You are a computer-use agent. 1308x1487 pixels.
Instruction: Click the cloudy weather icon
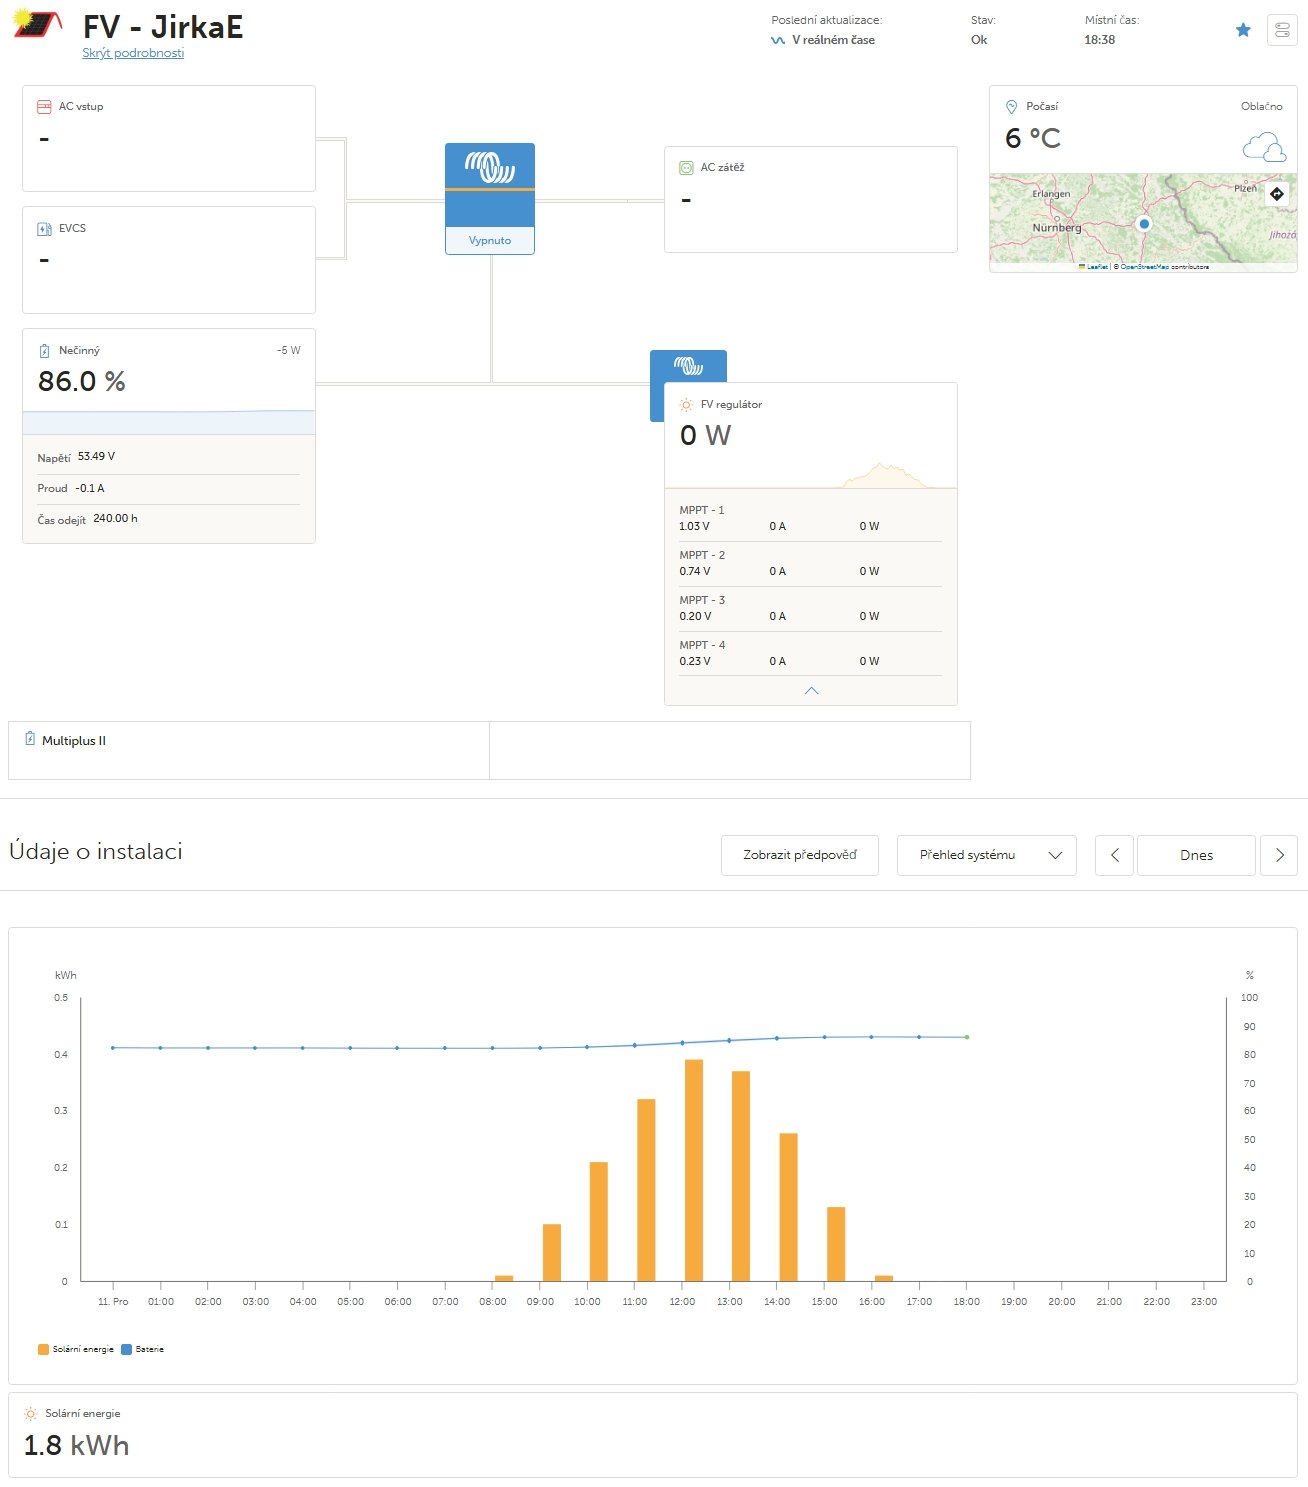[1263, 149]
